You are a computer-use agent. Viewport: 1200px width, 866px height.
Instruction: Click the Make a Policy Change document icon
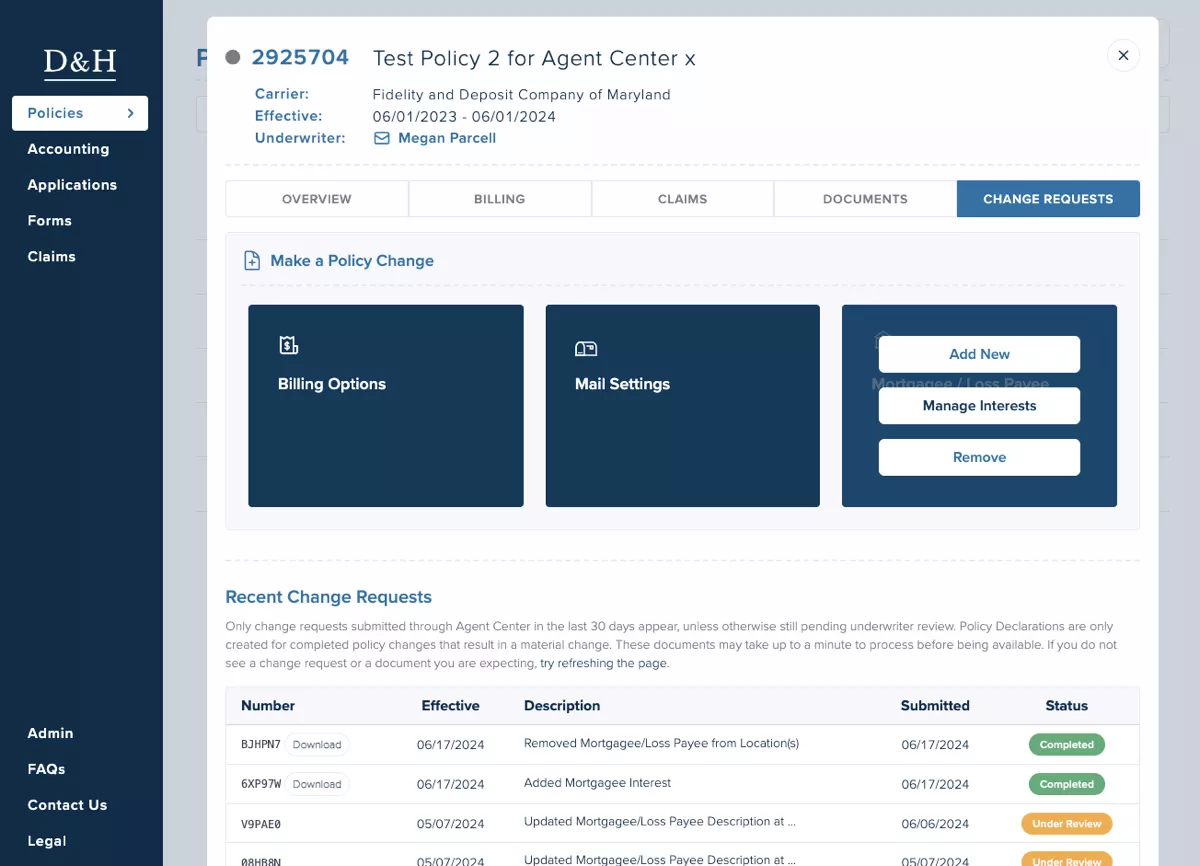coord(250,260)
